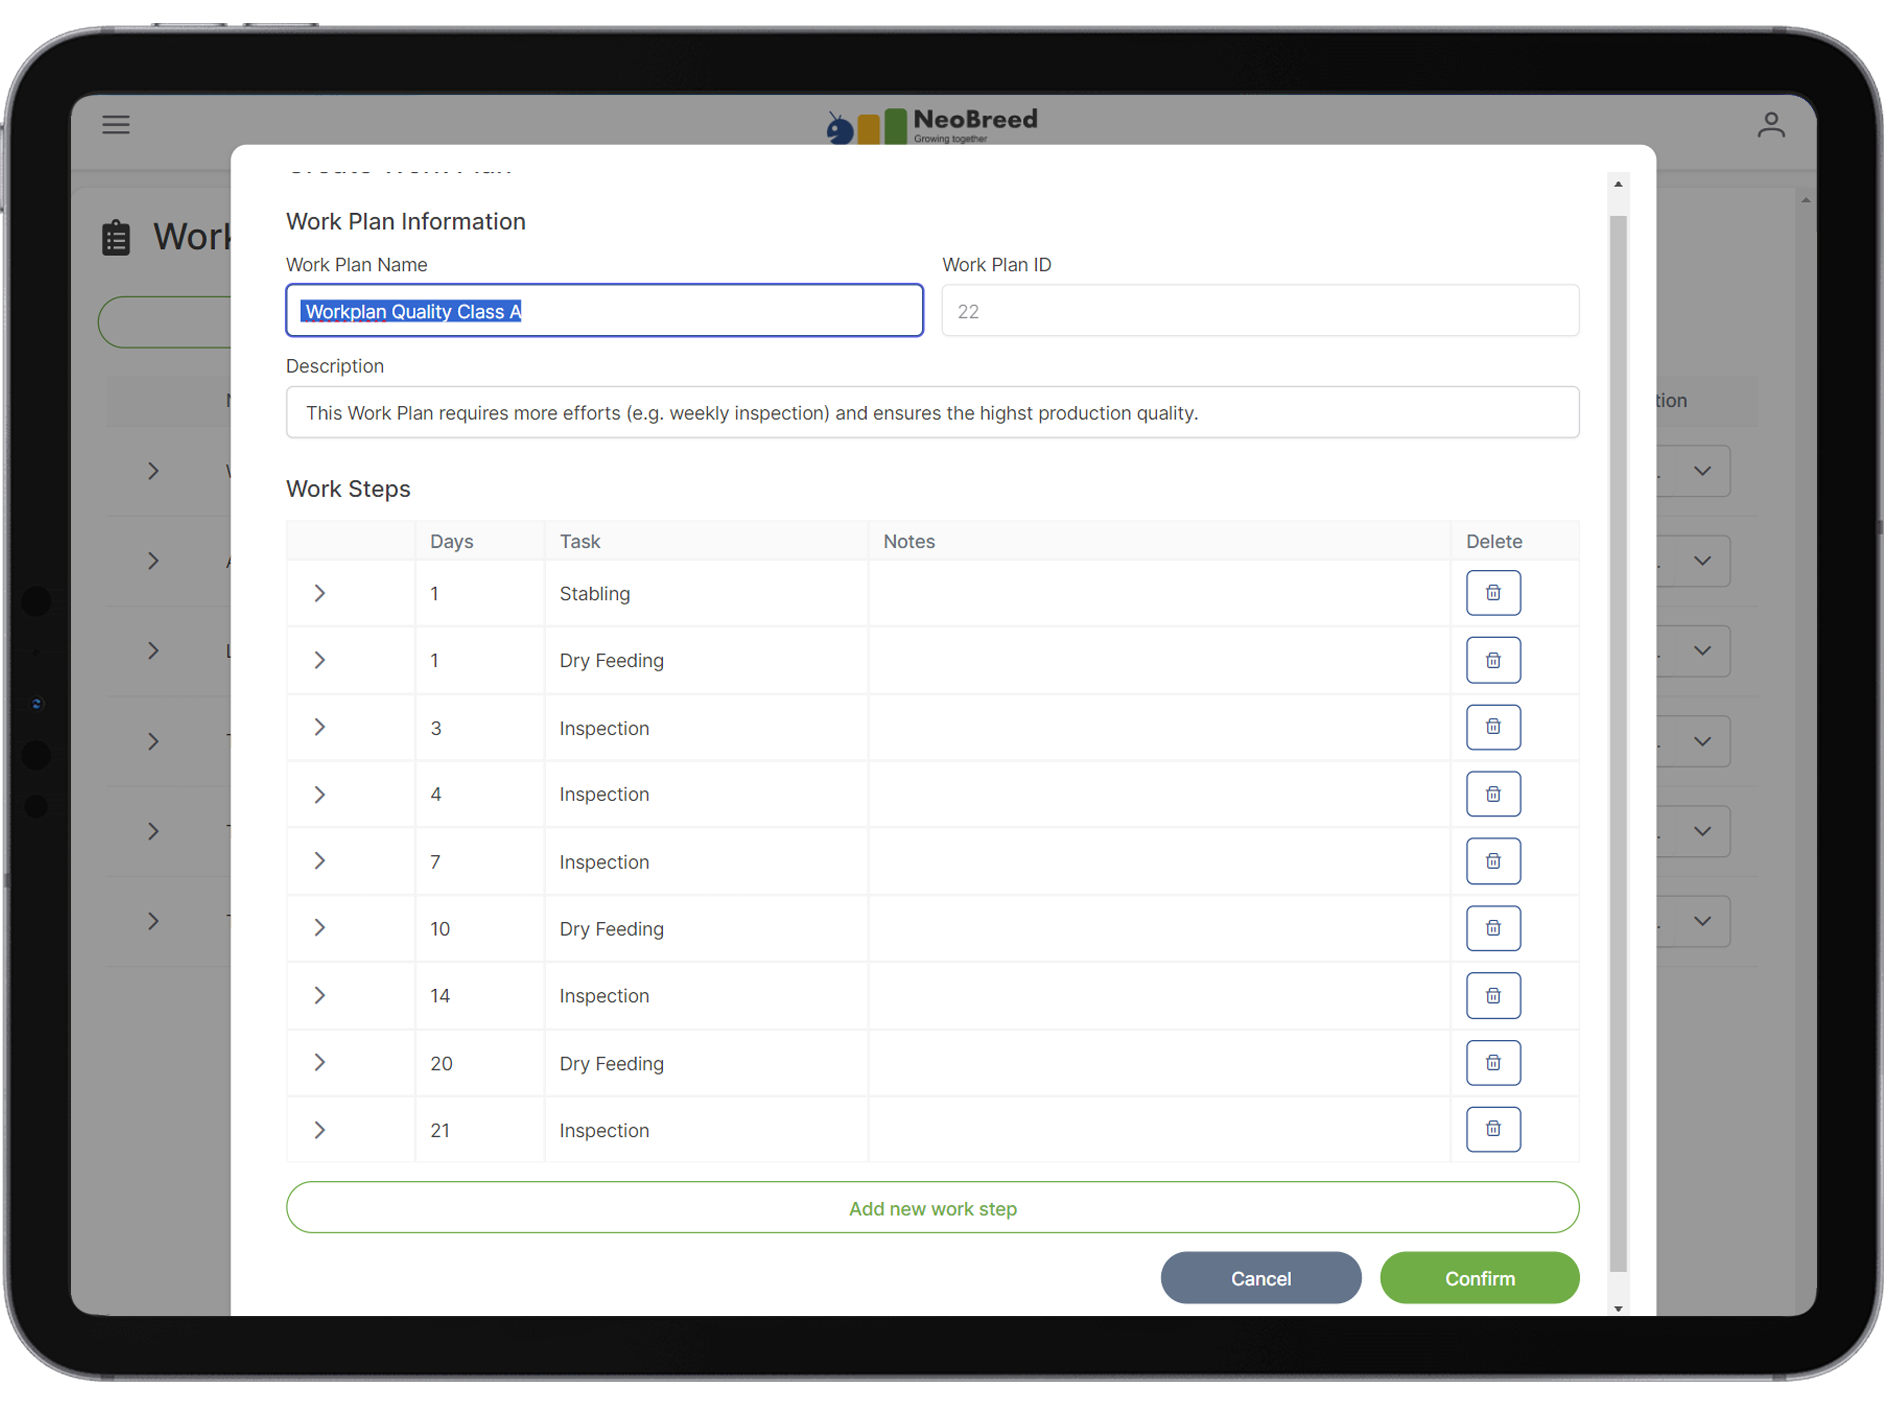Click the dialog scrollbar down arrow

[1618, 1308]
